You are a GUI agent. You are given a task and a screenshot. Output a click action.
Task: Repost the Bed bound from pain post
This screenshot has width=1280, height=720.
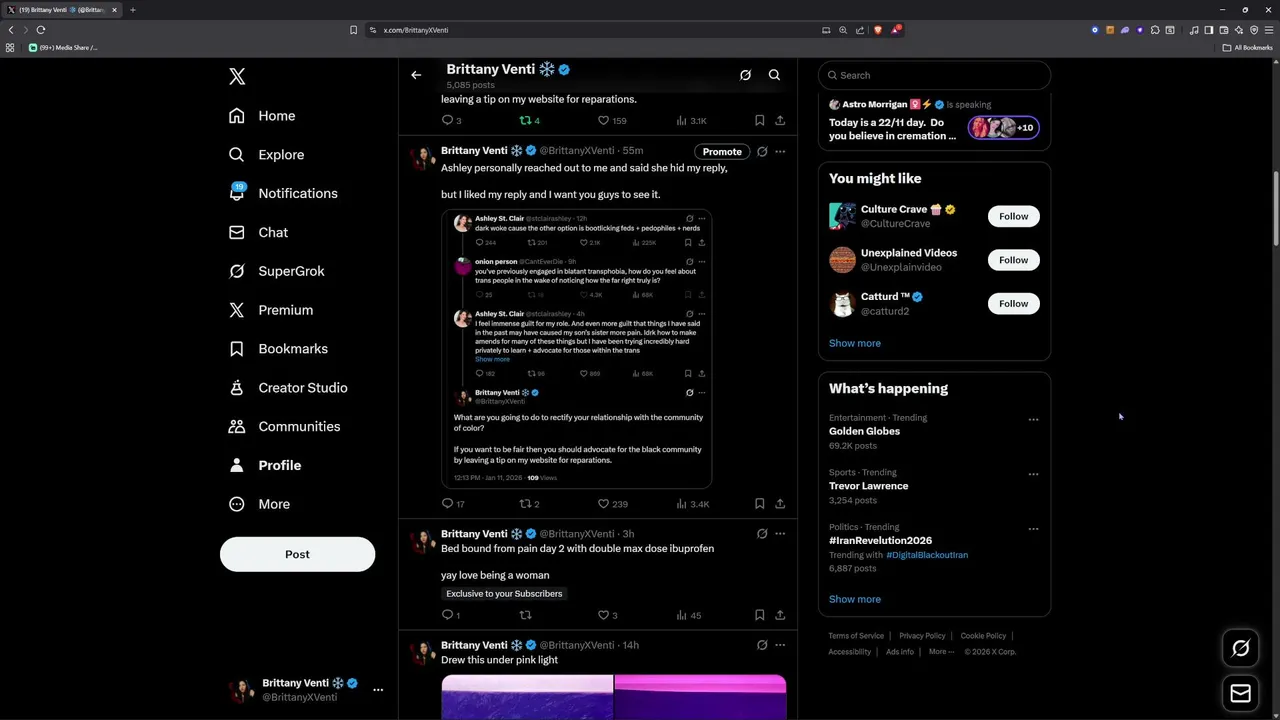(525, 615)
